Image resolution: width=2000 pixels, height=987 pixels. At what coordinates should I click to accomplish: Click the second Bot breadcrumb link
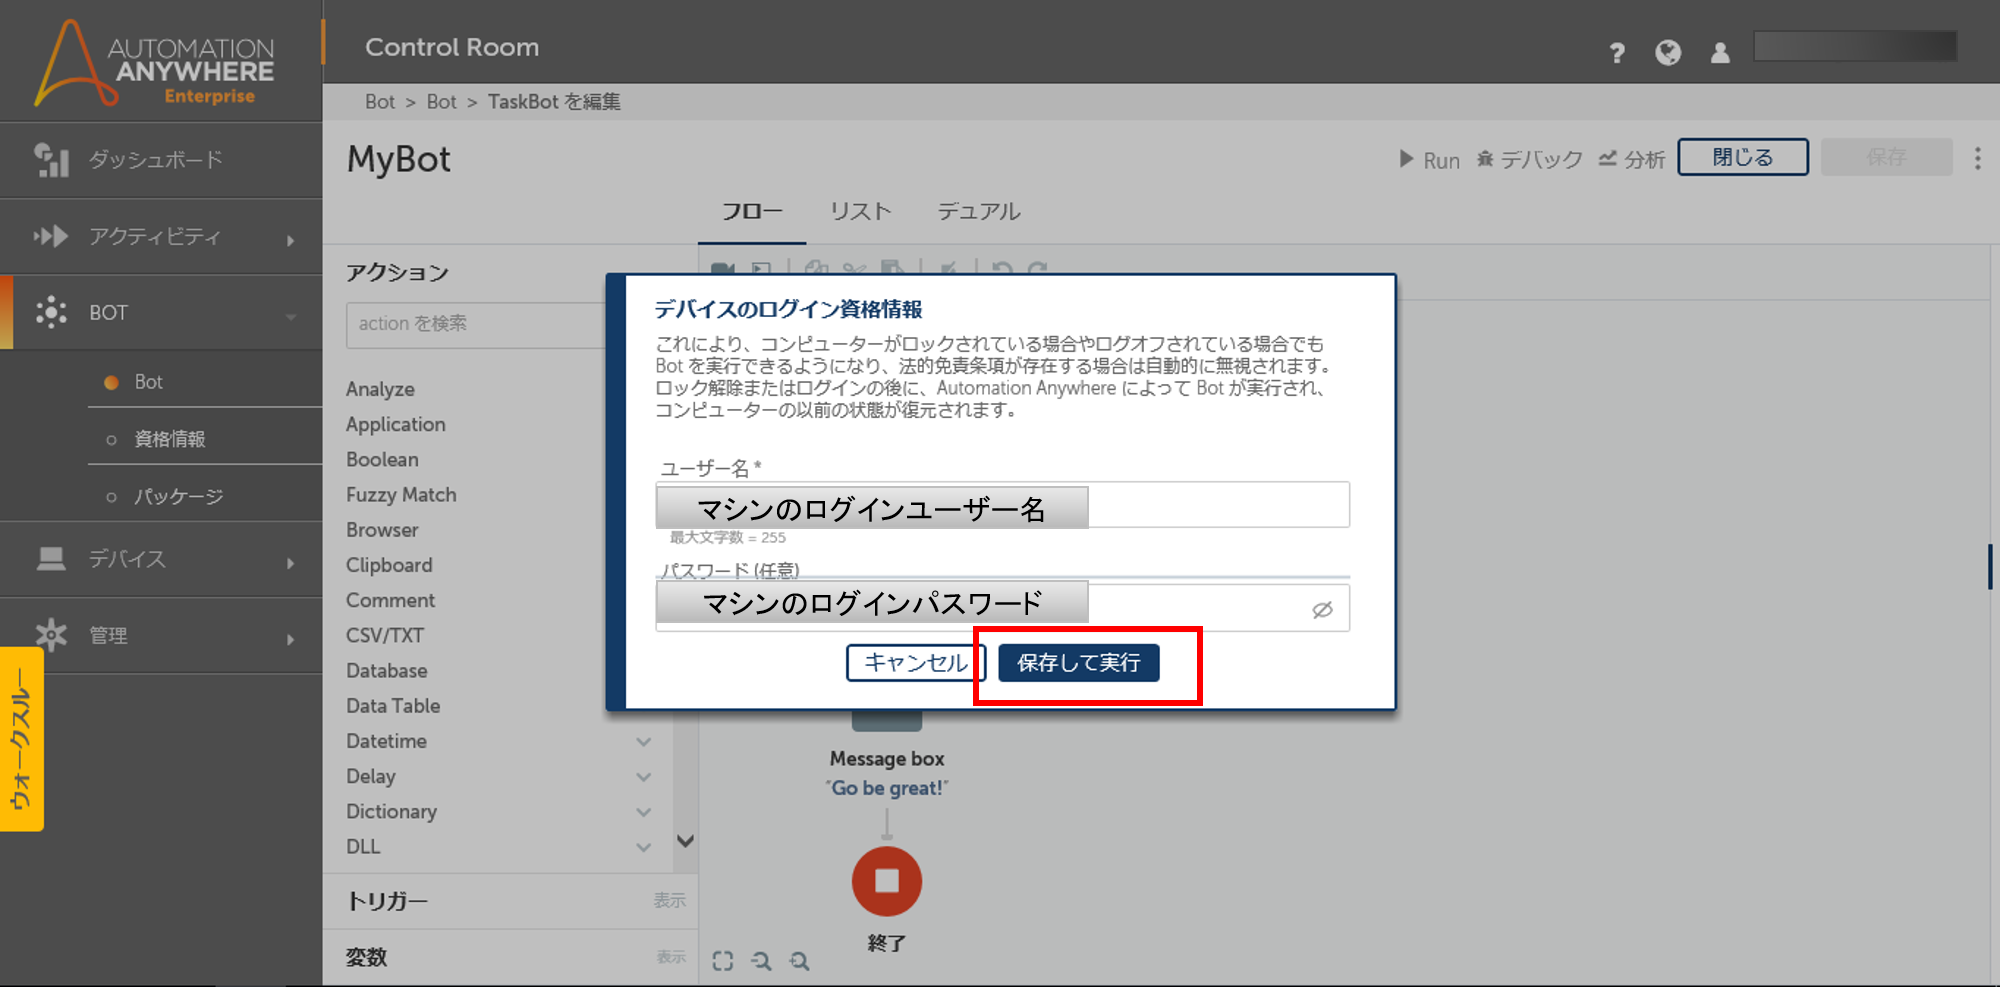(x=441, y=101)
